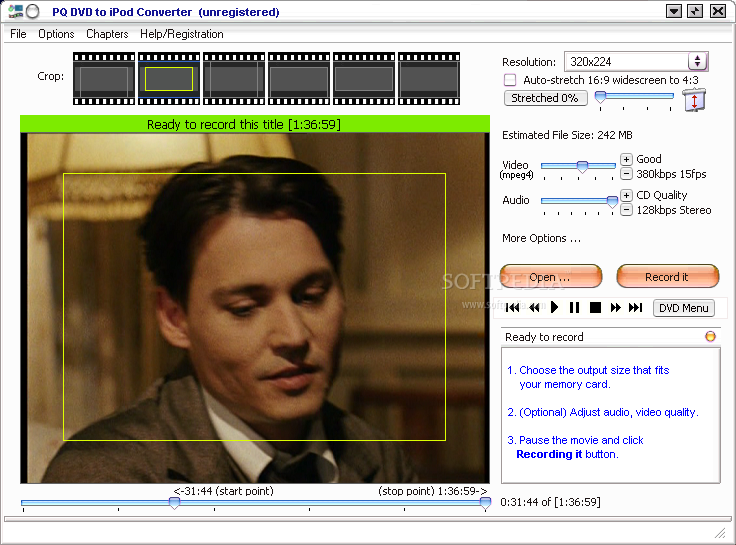Click the orange status indicator icon
This screenshot has height=545, width=736.
click(x=710, y=336)
